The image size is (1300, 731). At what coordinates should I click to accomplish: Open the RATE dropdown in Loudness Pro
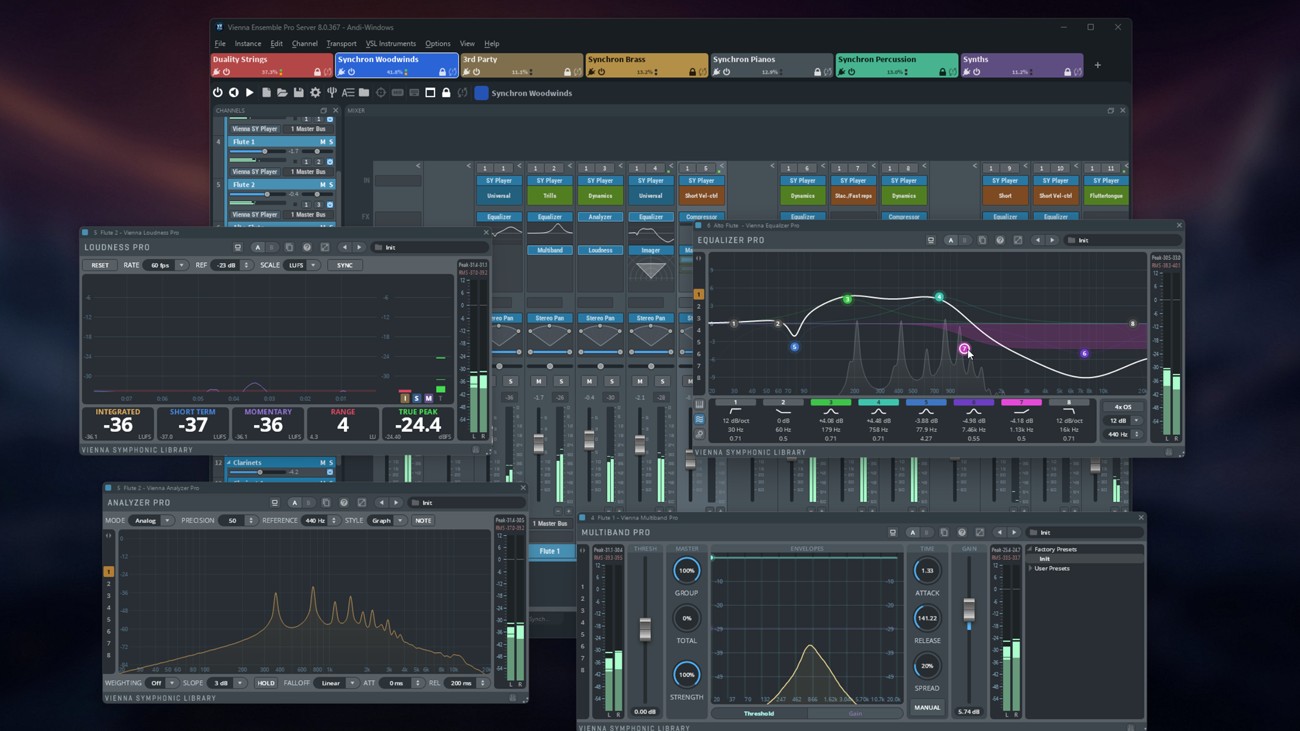click(x=180, y=265)
